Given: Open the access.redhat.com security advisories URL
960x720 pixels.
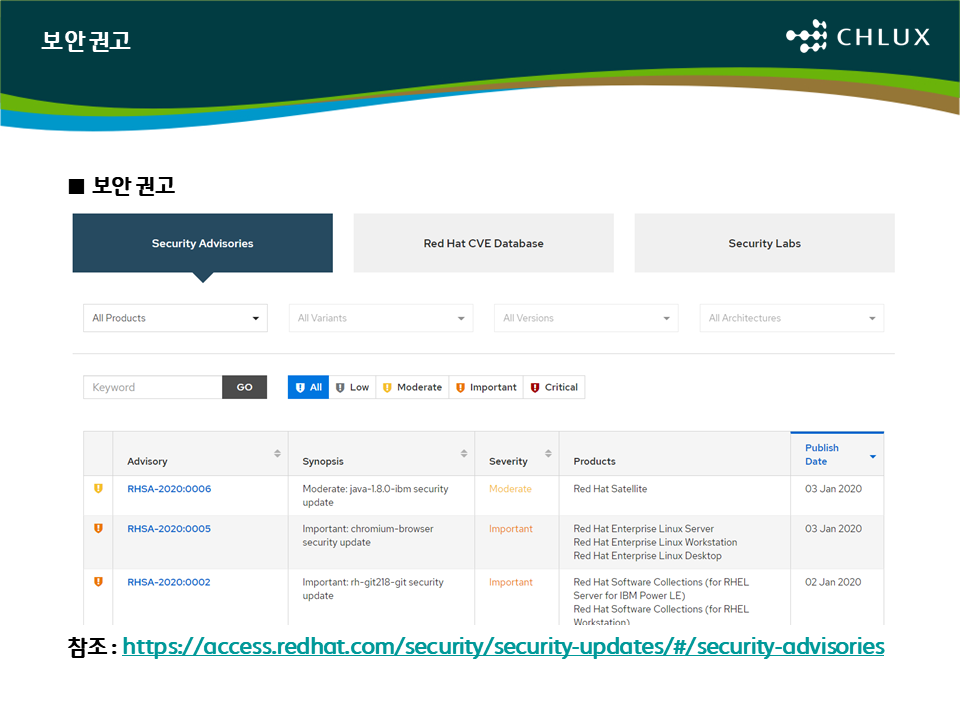Looking at the screenshot, I should tap(503, 646).
